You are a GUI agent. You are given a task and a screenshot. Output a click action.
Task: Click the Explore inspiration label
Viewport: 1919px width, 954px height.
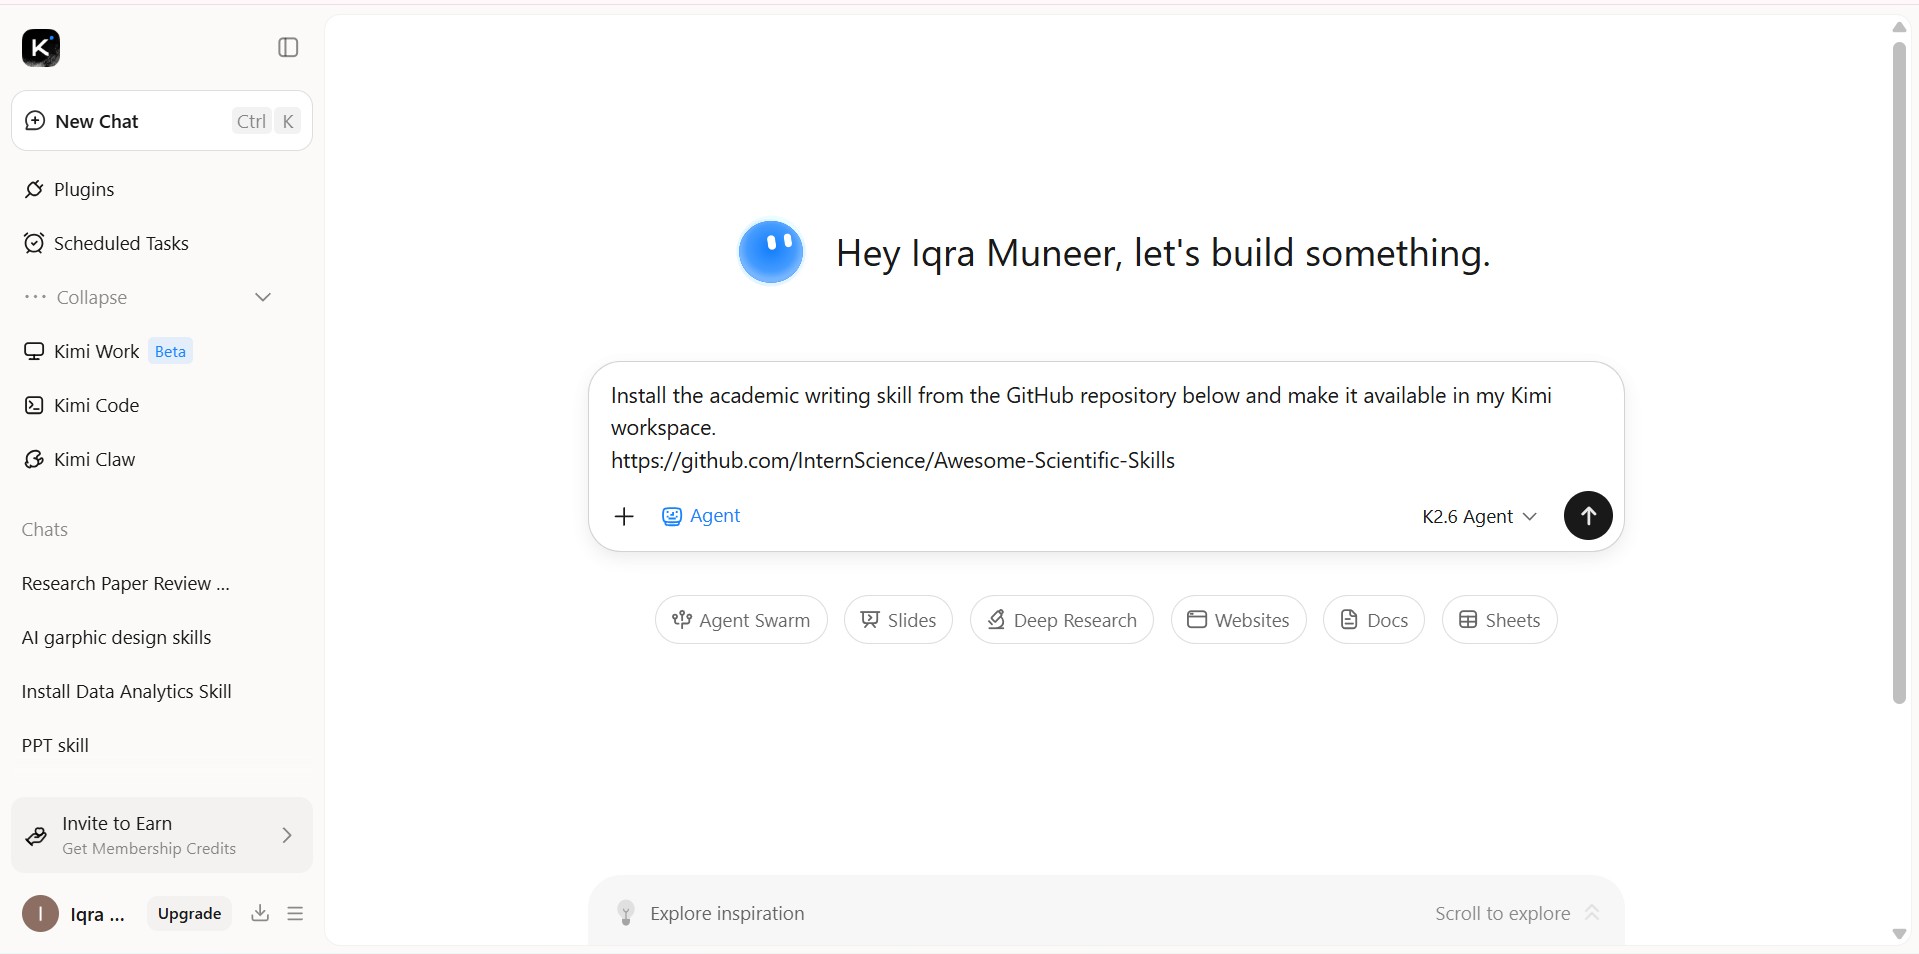(727, 913)
